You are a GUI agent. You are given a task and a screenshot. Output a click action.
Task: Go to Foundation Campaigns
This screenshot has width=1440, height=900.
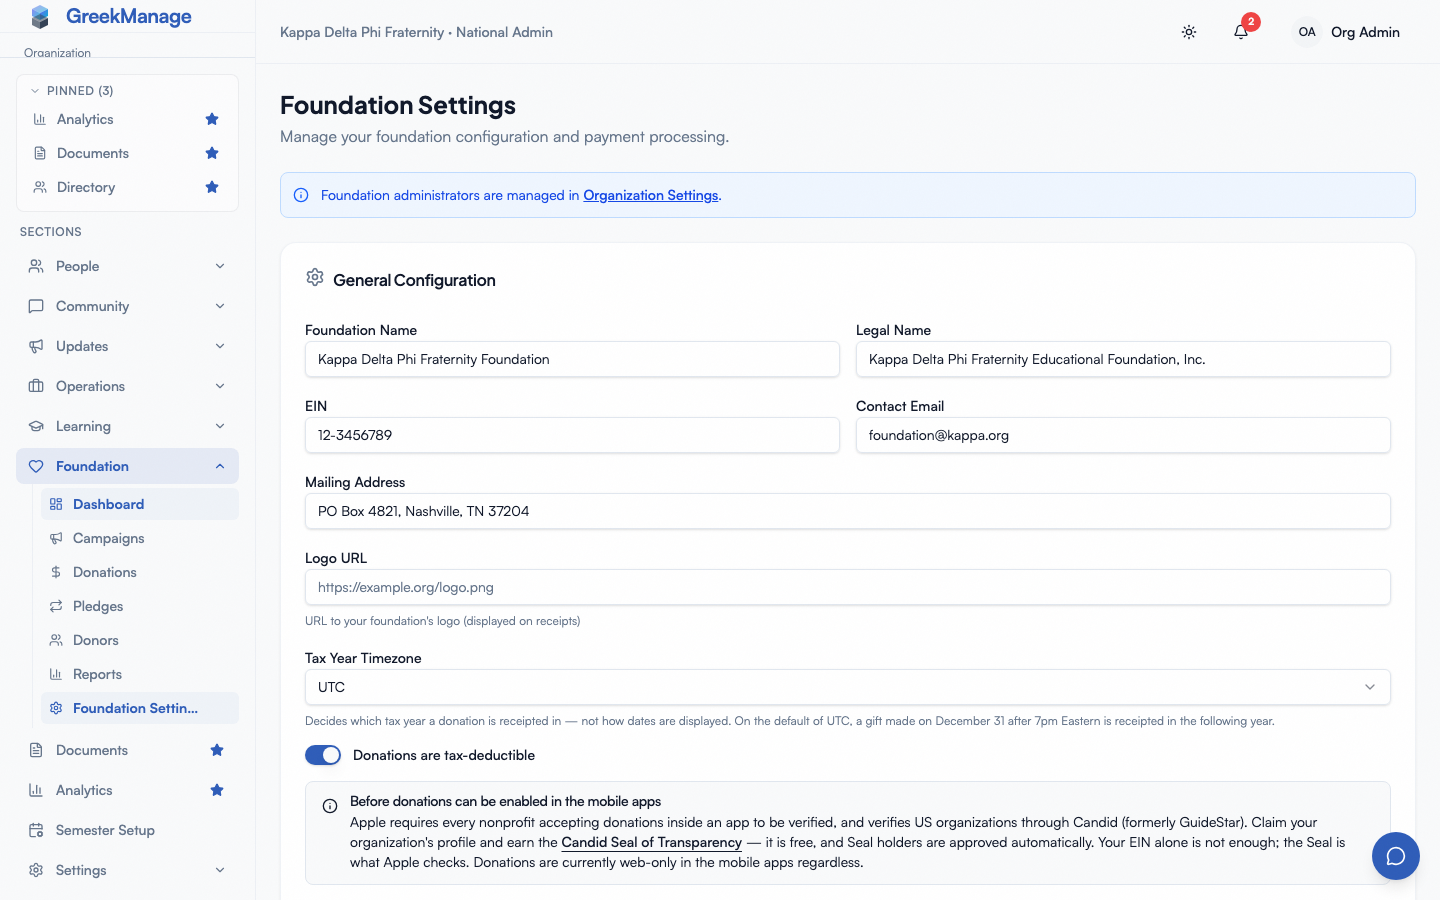click(x=140, y=538)
